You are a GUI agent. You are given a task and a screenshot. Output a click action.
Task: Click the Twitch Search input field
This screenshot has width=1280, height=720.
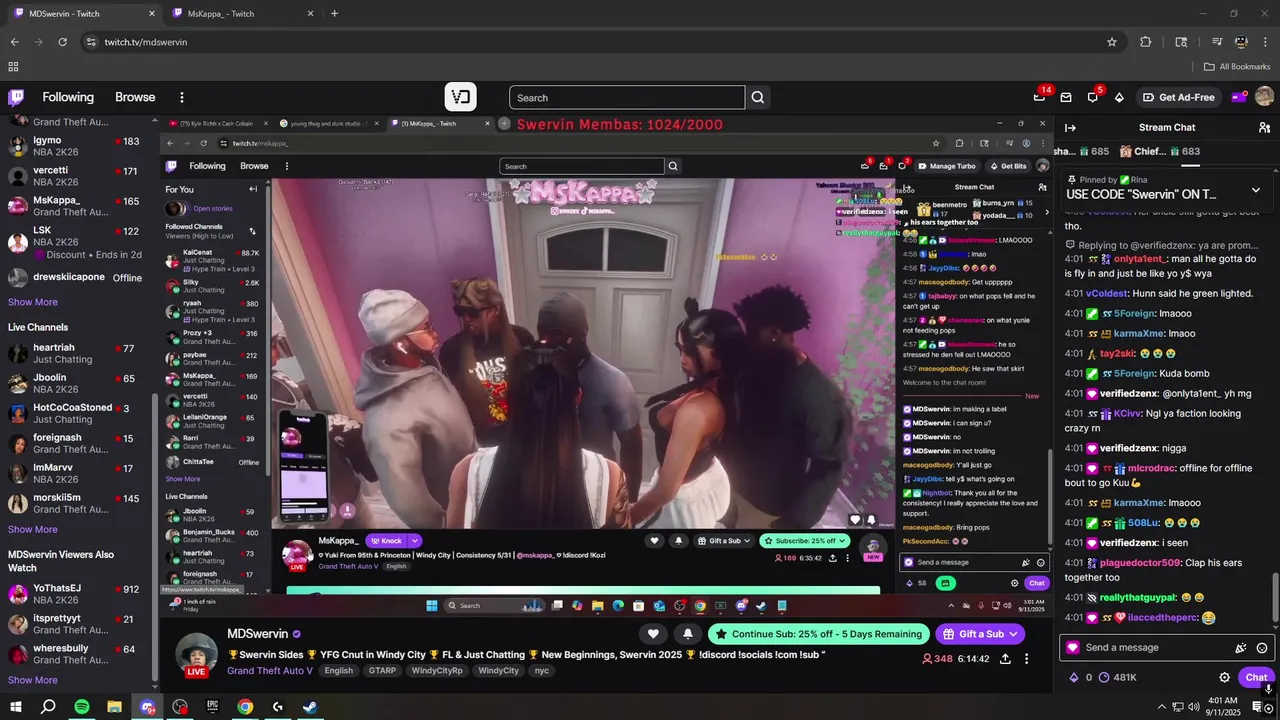coord(627,97)
